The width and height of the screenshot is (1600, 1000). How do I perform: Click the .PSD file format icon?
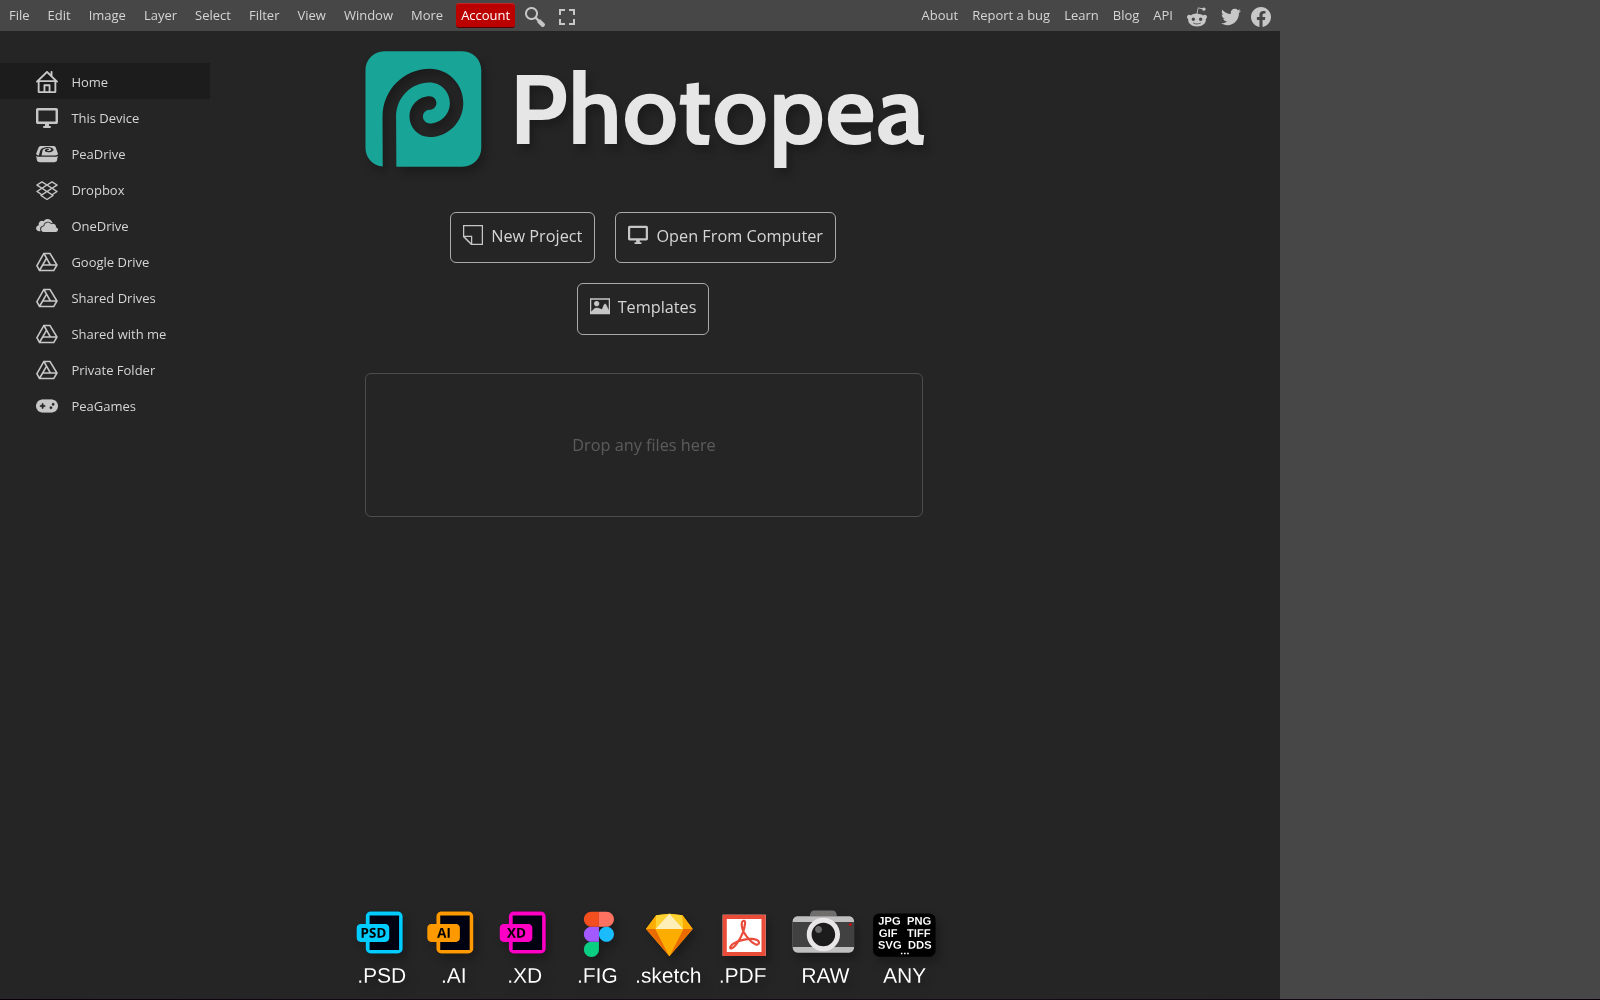[x=380, y=934]
